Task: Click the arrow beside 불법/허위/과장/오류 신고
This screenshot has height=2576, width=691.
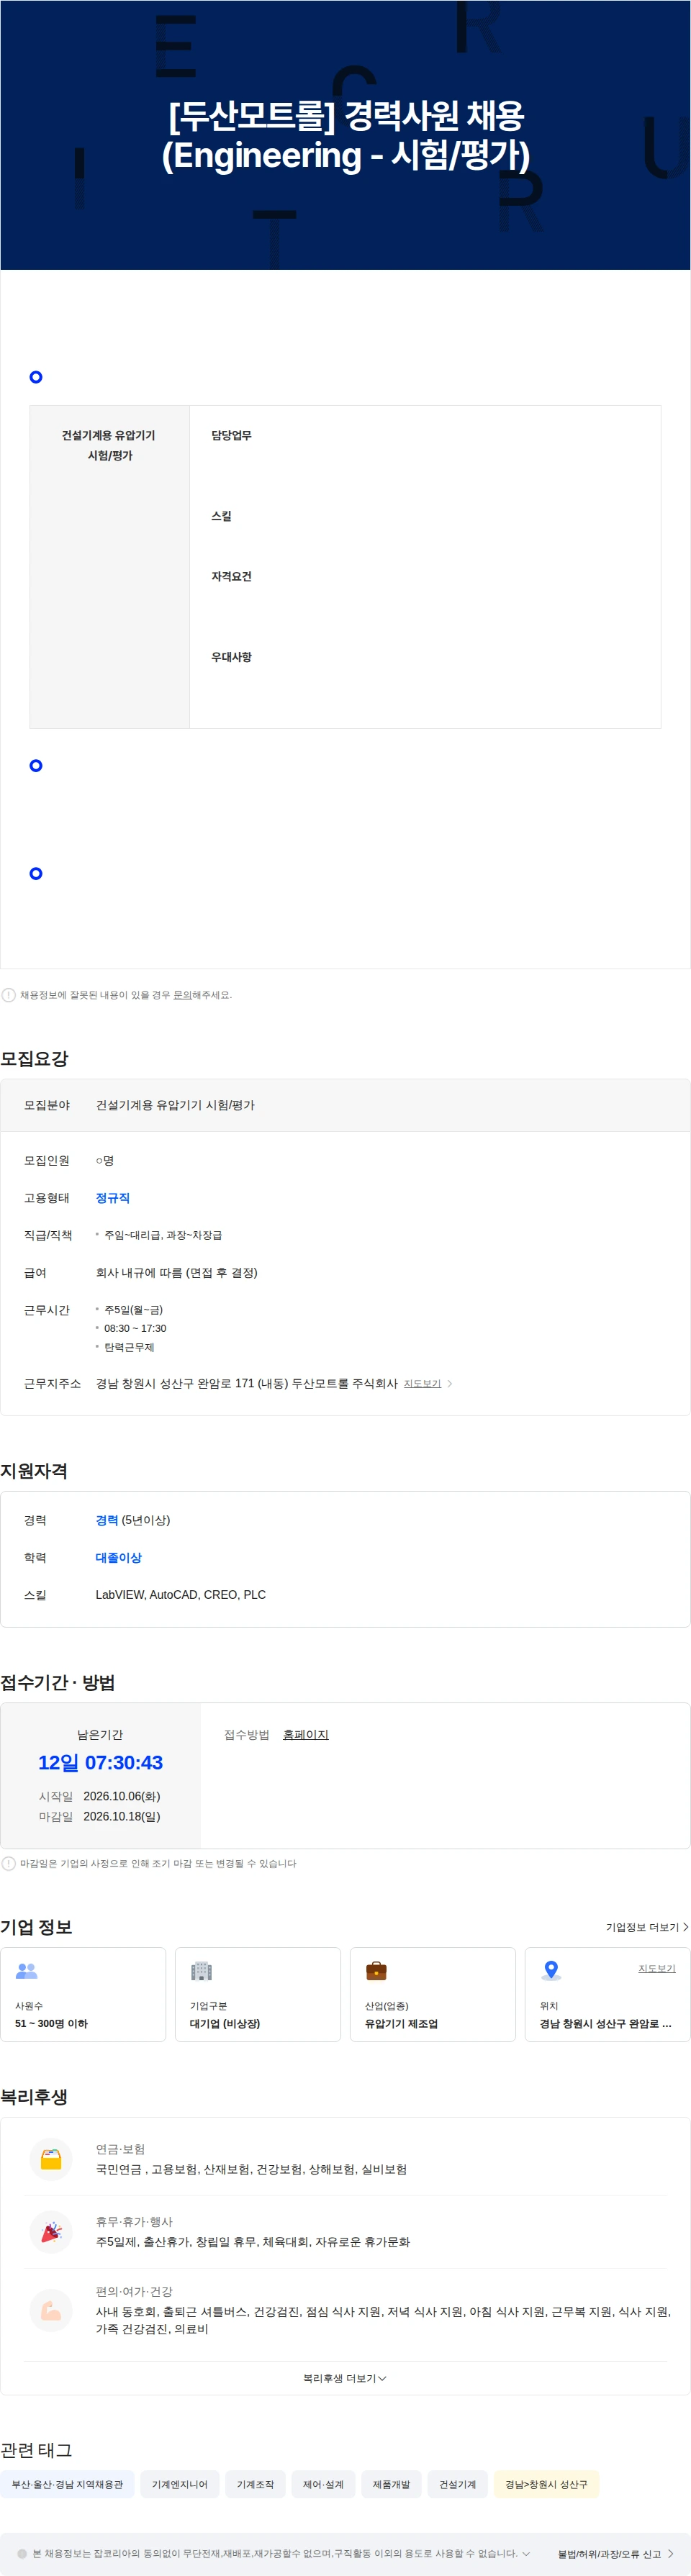Action: [x=670, y=2554]
